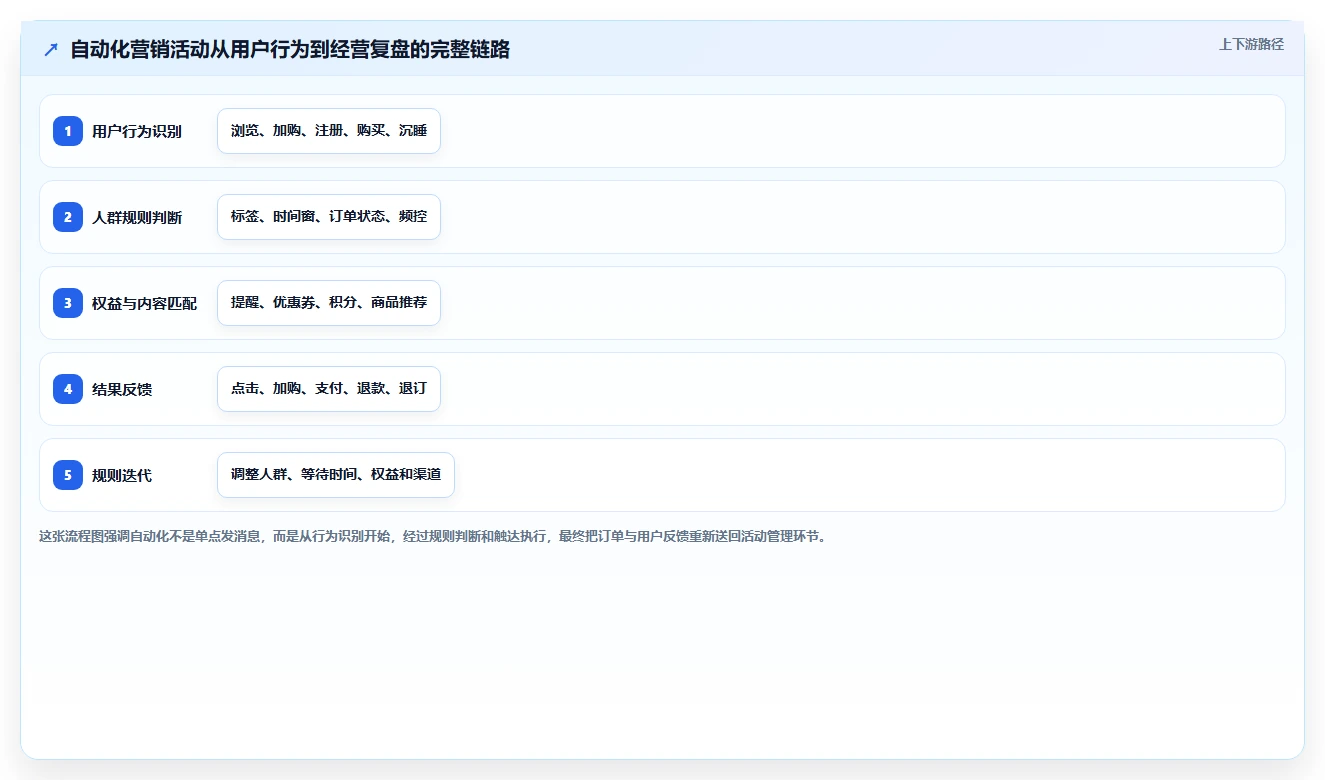1325x780 pixels.
Task: Select the 权益与内容匹配 step label
Action: (x=144, y=303)
